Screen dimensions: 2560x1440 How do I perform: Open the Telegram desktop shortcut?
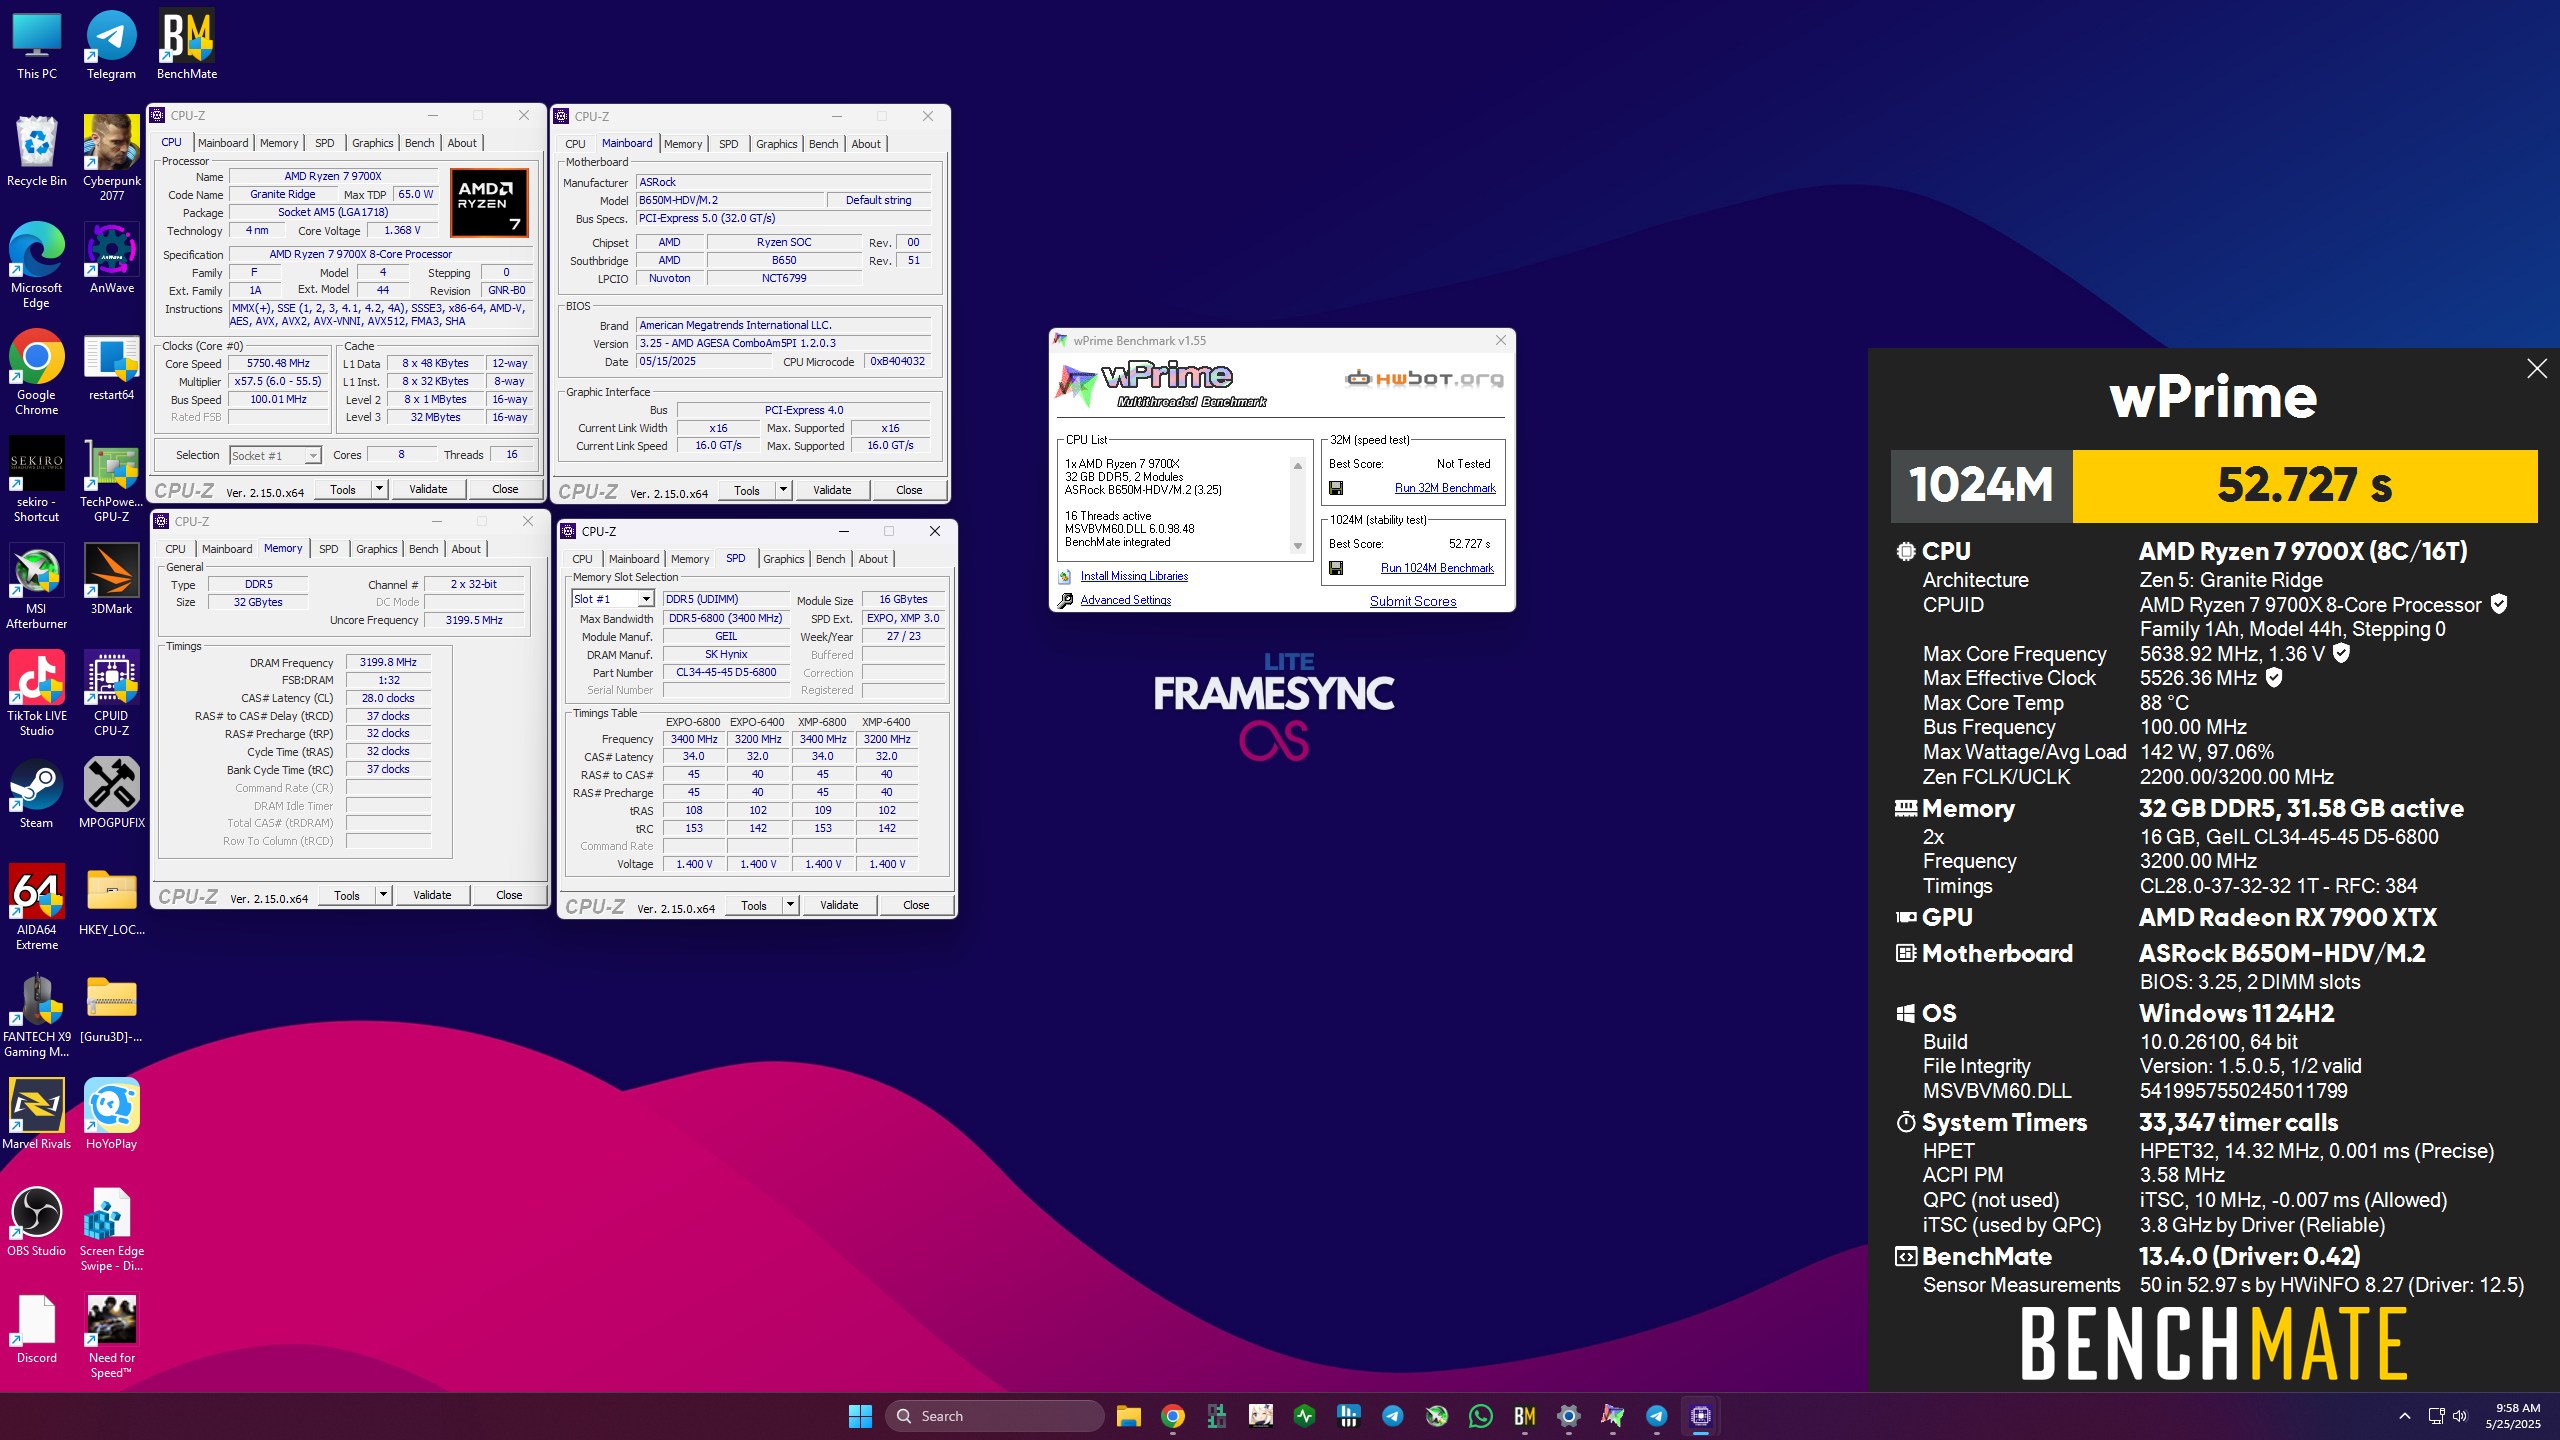111,45
